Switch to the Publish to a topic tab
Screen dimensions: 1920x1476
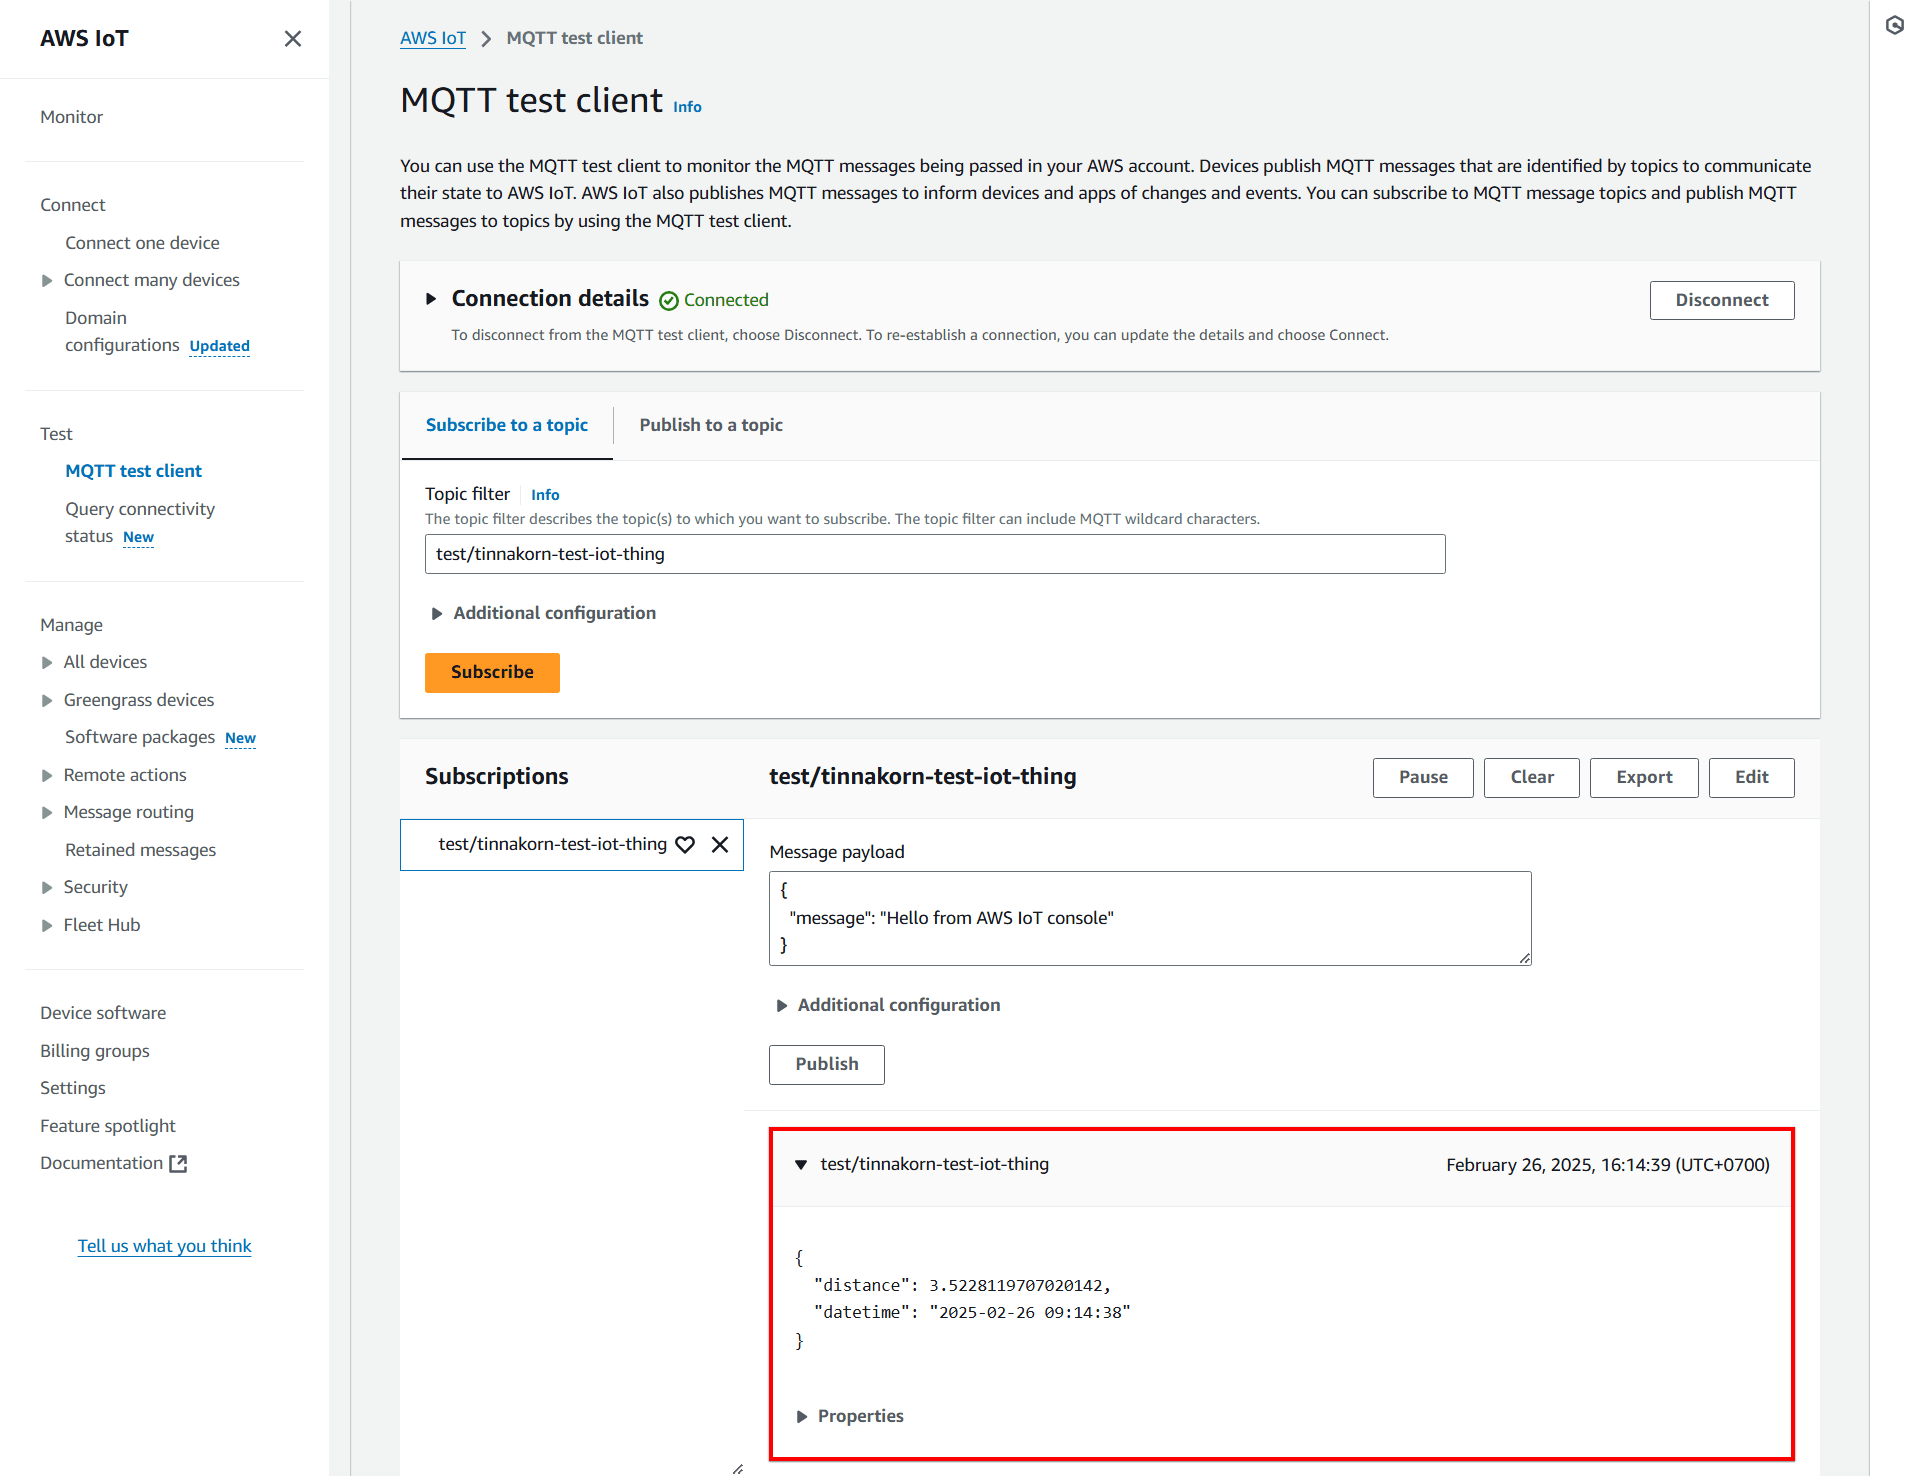point(711,425)
